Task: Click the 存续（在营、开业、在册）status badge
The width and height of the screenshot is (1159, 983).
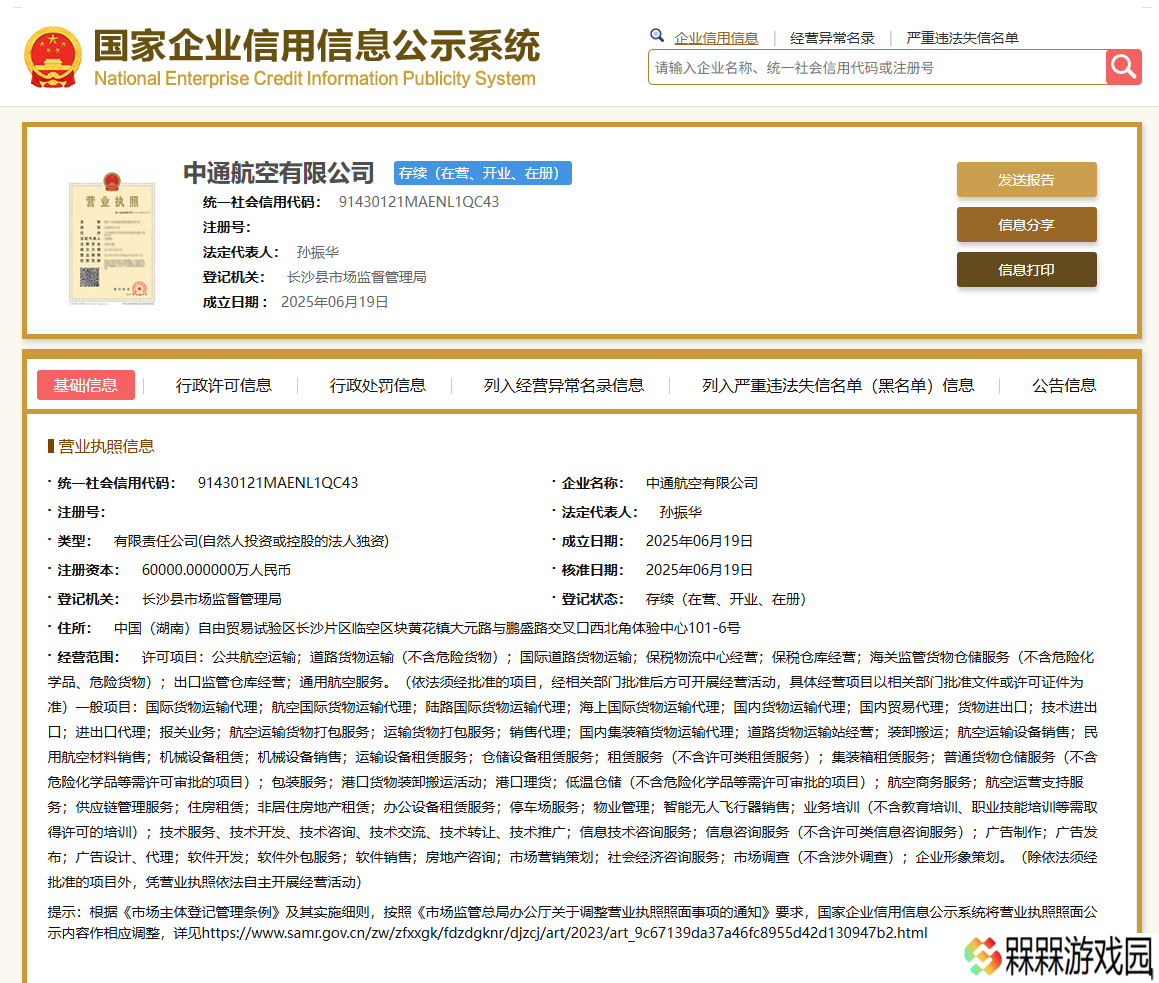Action: 483,173
